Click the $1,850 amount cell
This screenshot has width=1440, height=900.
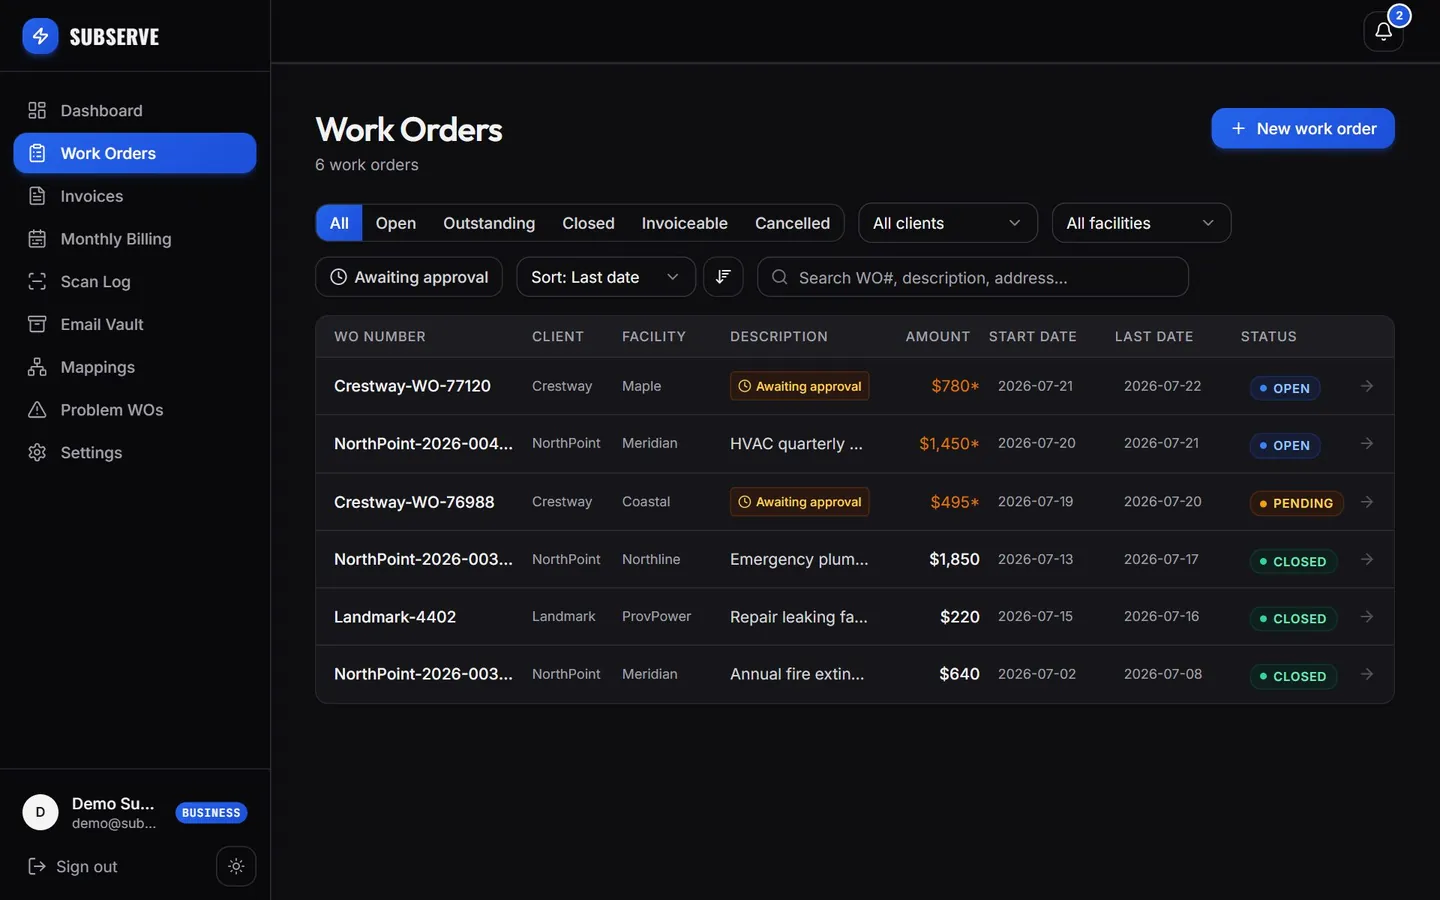954,559
